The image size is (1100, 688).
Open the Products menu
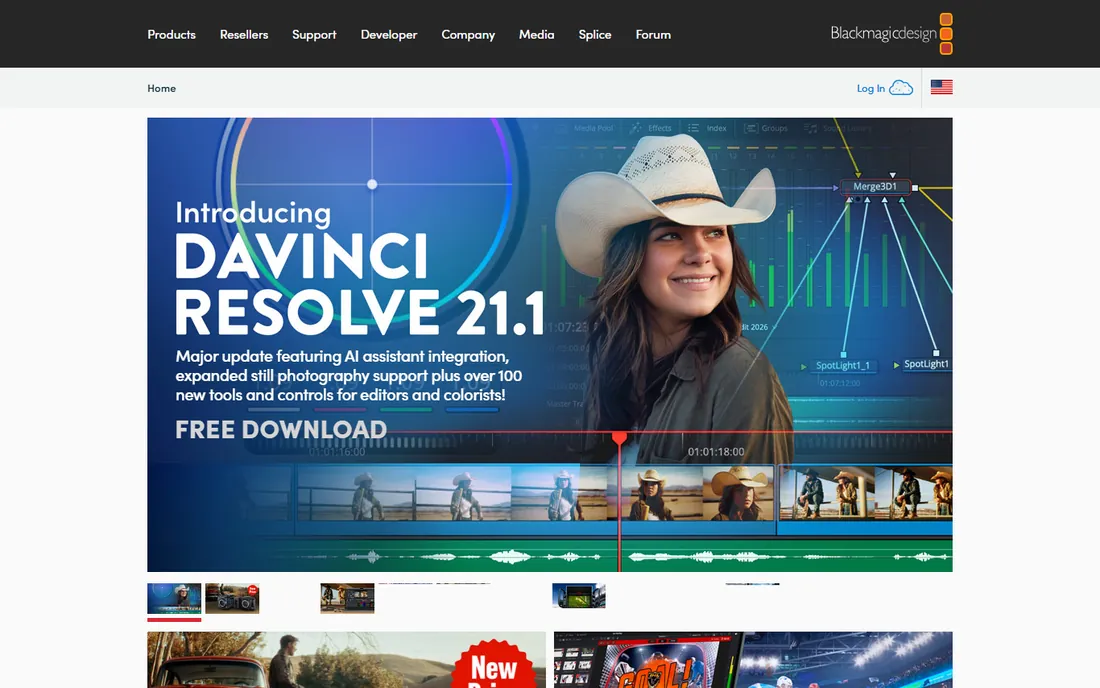pos(171,34)
